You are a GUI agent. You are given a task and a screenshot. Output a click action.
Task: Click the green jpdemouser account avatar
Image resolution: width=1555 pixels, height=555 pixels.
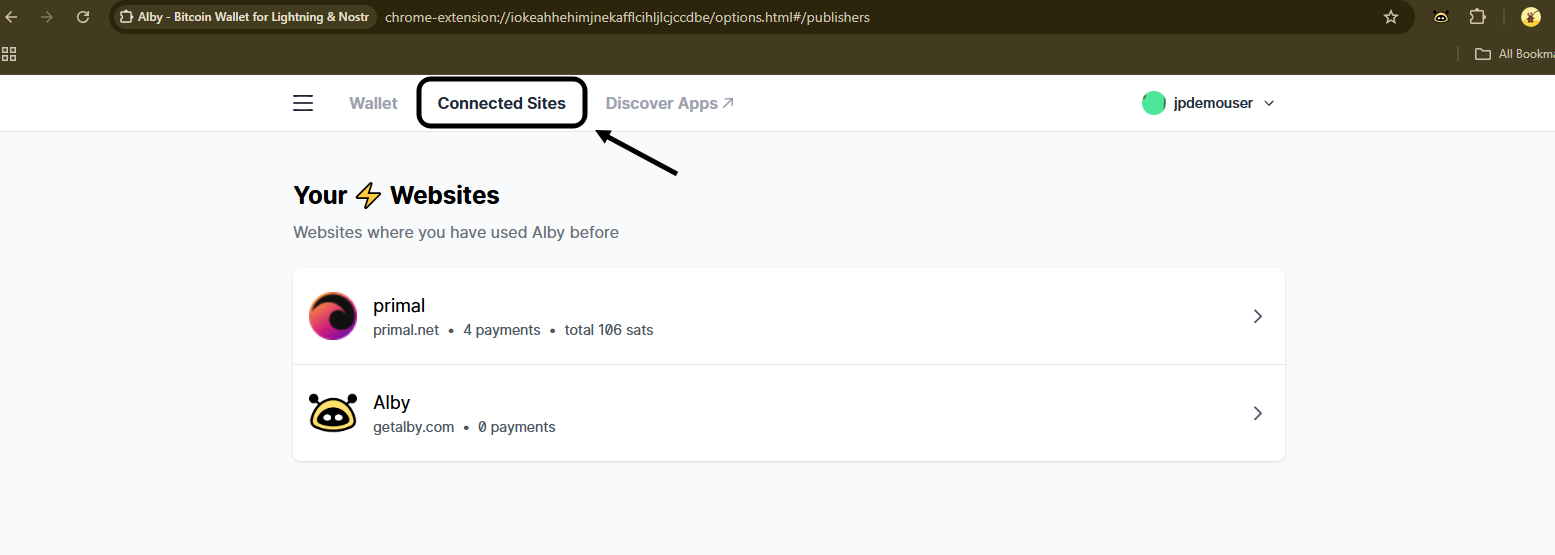[1154, 103]
